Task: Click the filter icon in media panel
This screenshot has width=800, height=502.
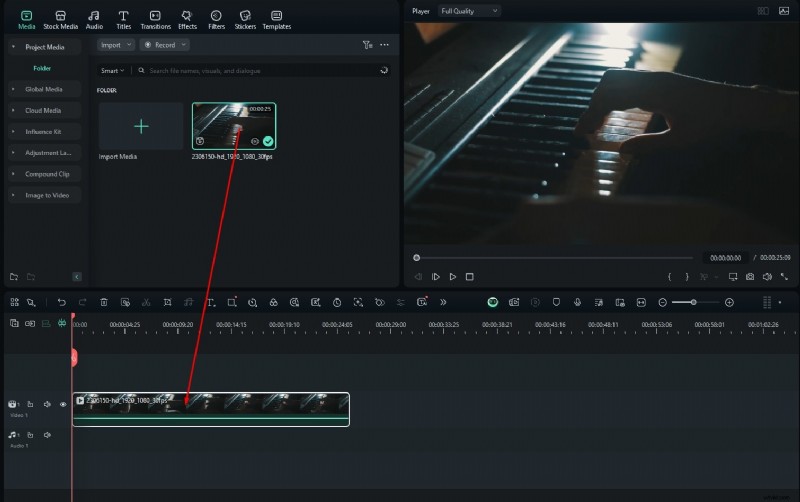Action: pos(367,45)
